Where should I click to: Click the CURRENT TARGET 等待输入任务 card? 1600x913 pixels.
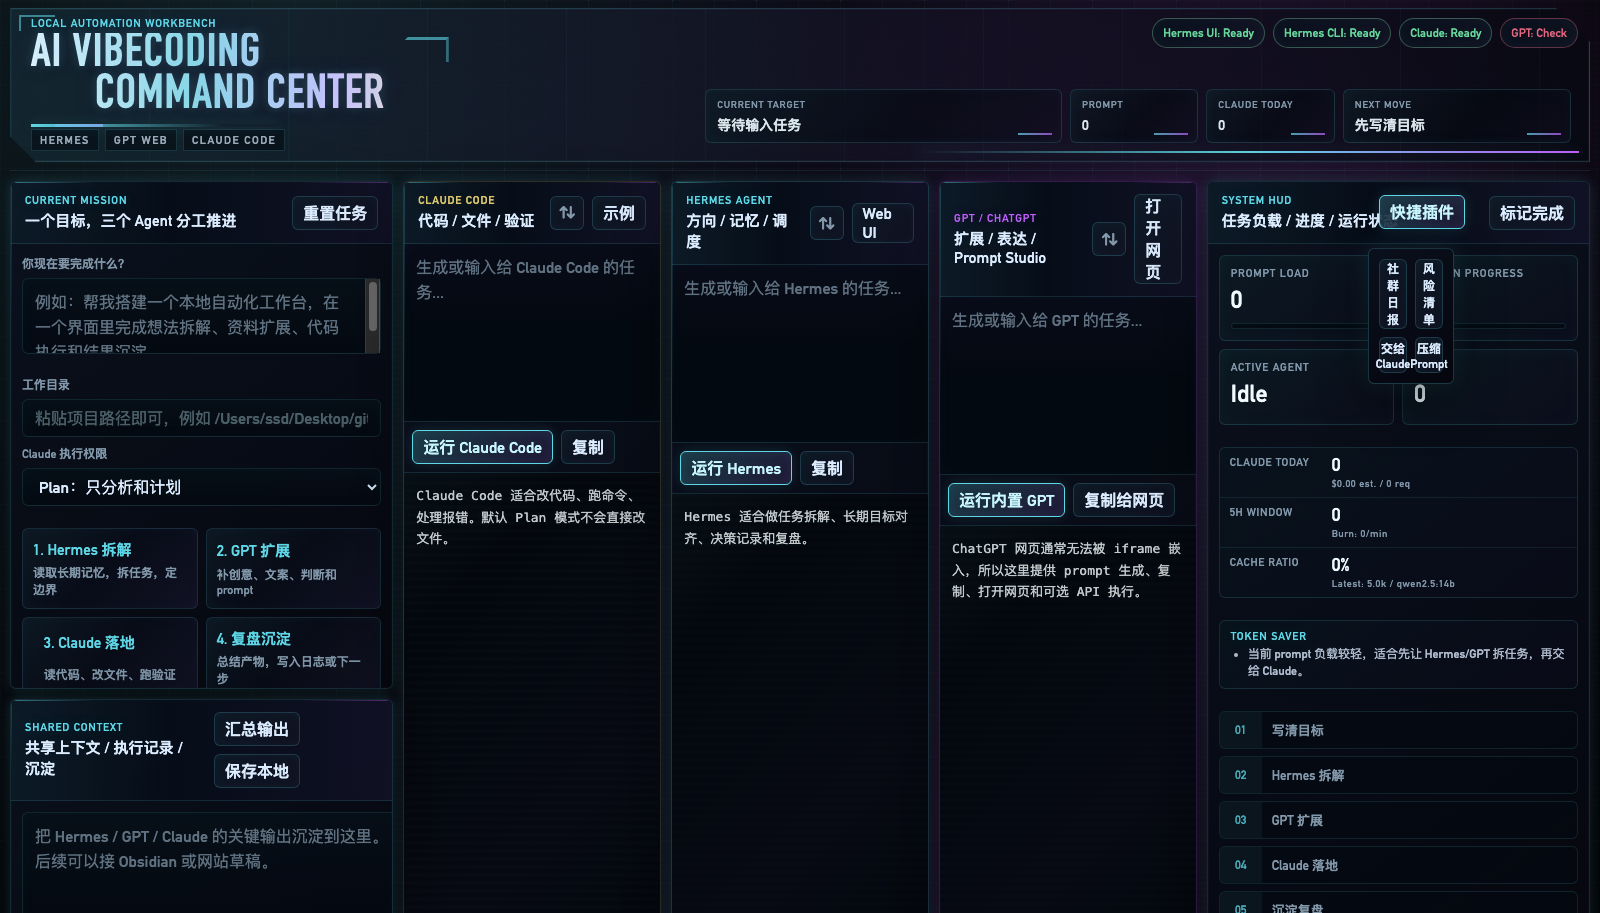pos(883,116)
